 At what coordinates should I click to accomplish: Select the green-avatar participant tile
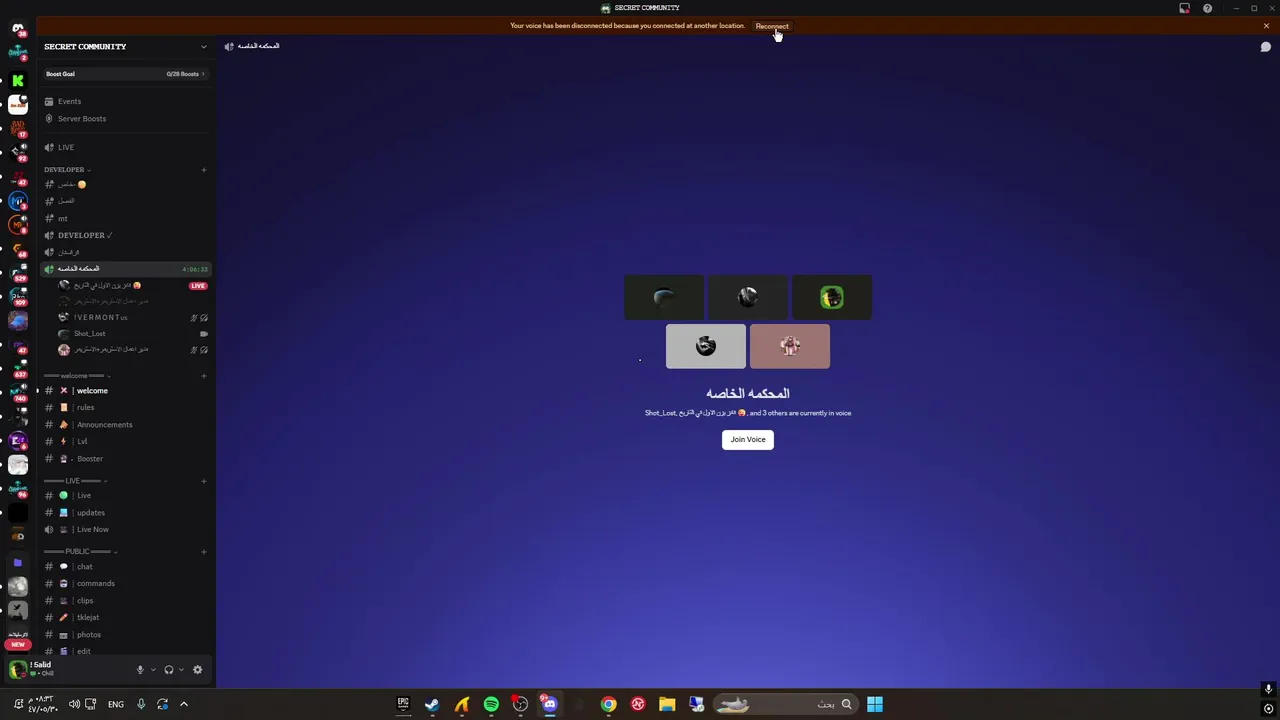[x=831, y=297]
